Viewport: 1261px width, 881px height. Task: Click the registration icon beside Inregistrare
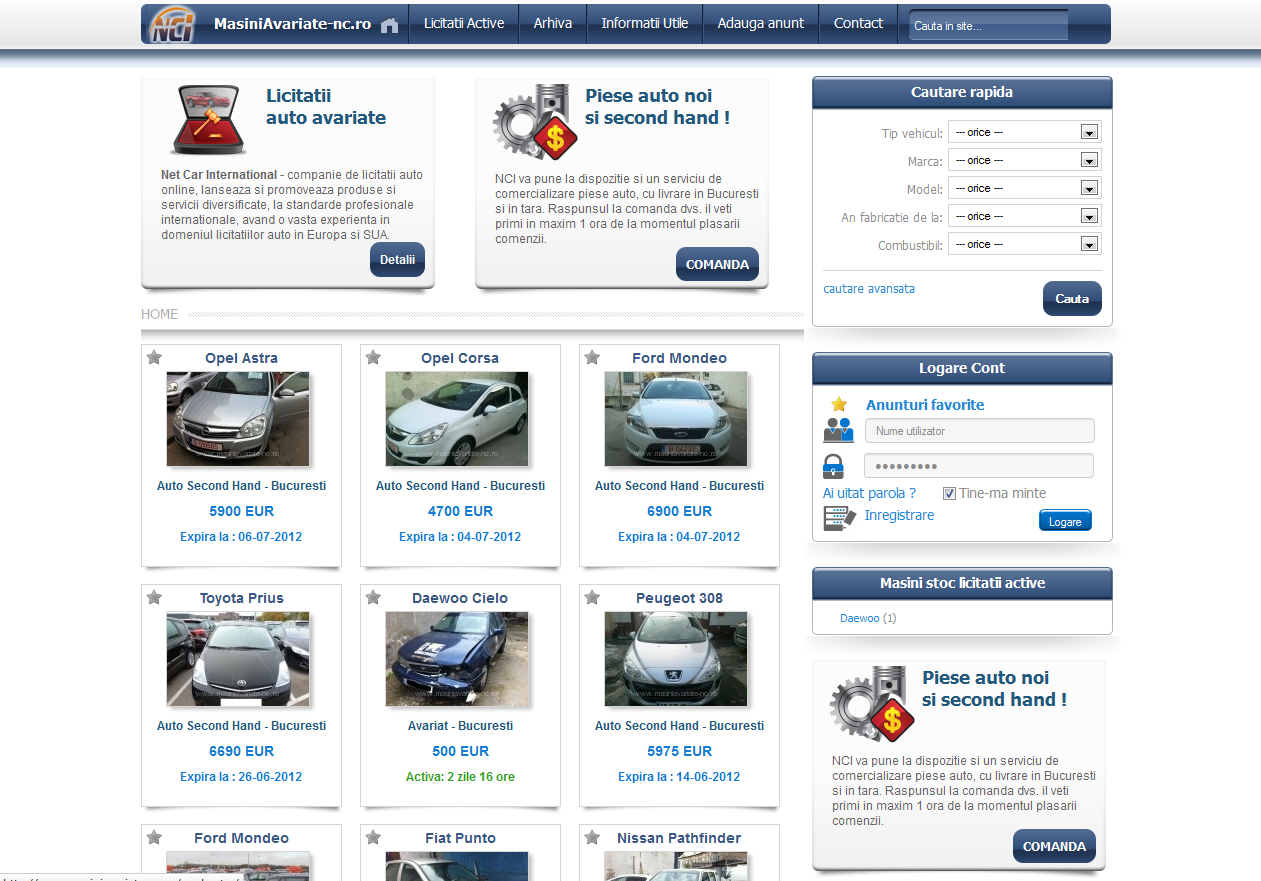point(839,517)
